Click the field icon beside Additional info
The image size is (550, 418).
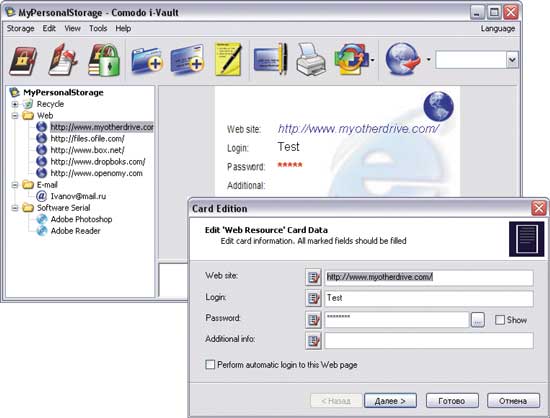313,341
